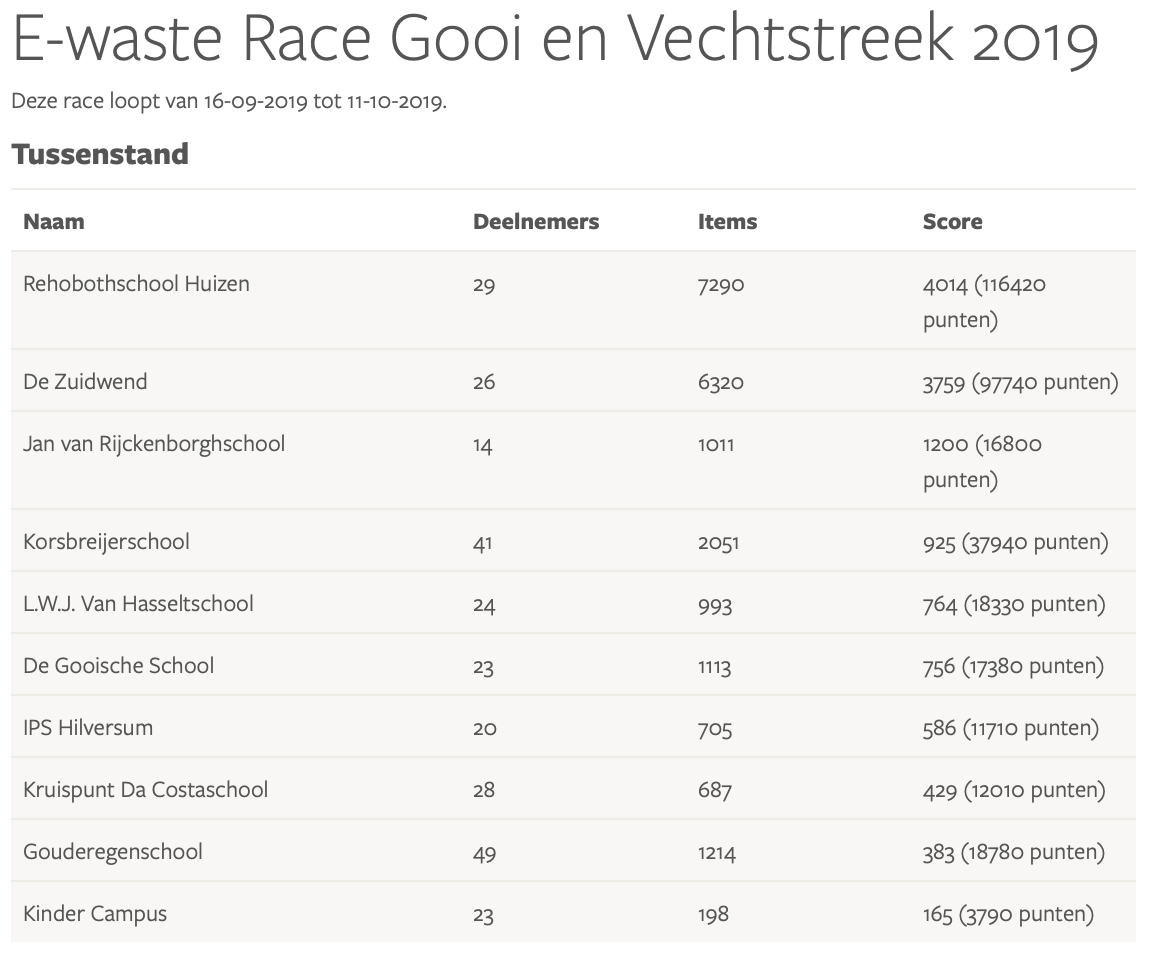Image resolution: width=1152 pixels, height=956 pixels.
Task: Select De Gooische School row
Action: pyautogui.click(x=118, y=666)
